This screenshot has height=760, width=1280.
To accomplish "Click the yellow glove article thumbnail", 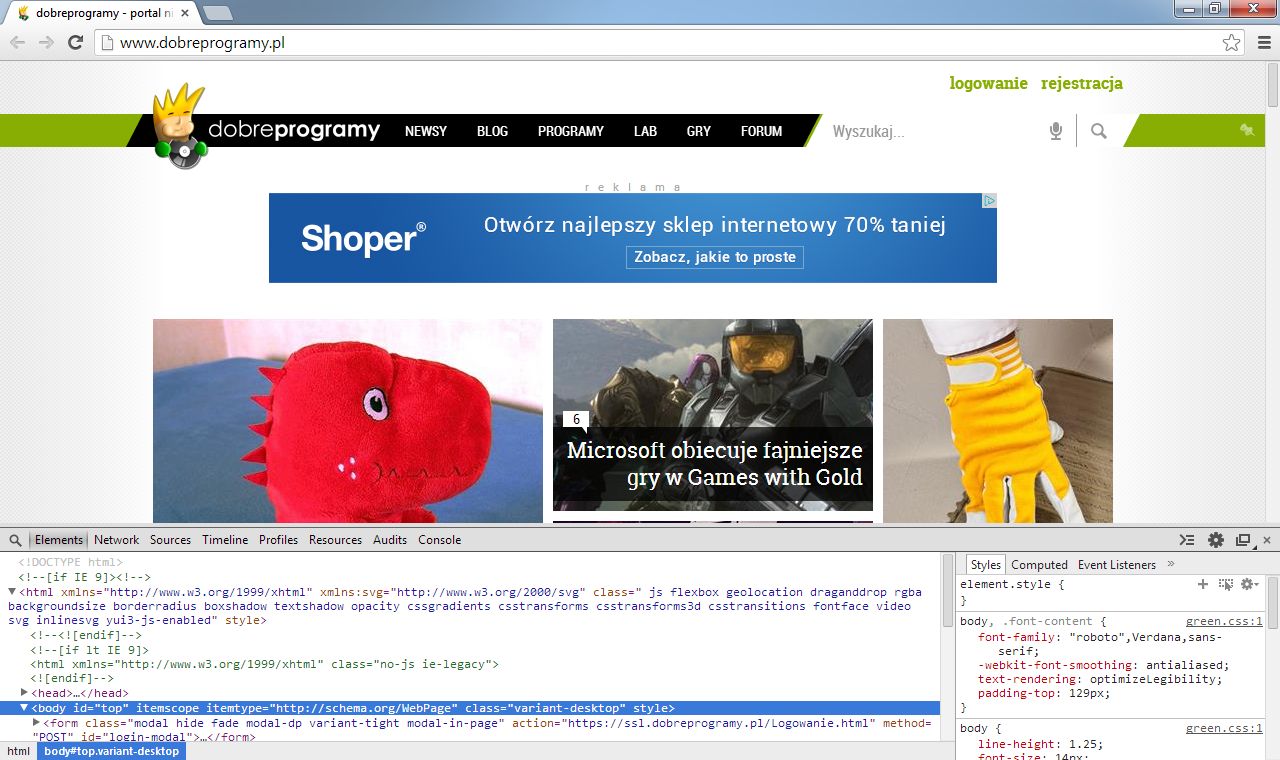I will point(998,421).
